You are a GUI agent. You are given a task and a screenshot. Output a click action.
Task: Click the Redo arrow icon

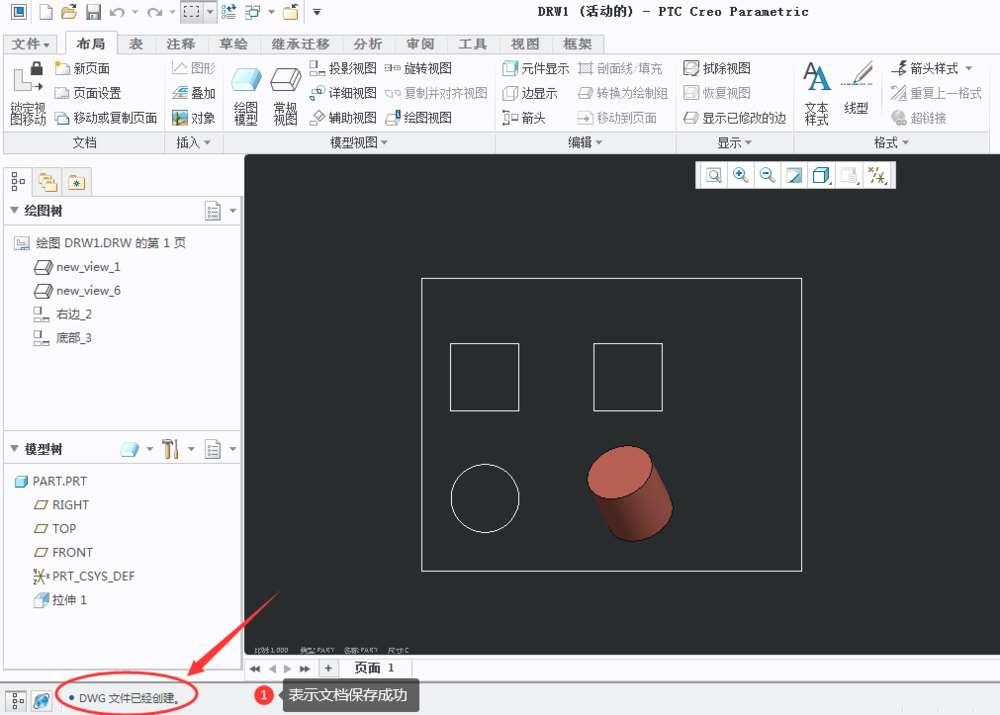point(154,11)
